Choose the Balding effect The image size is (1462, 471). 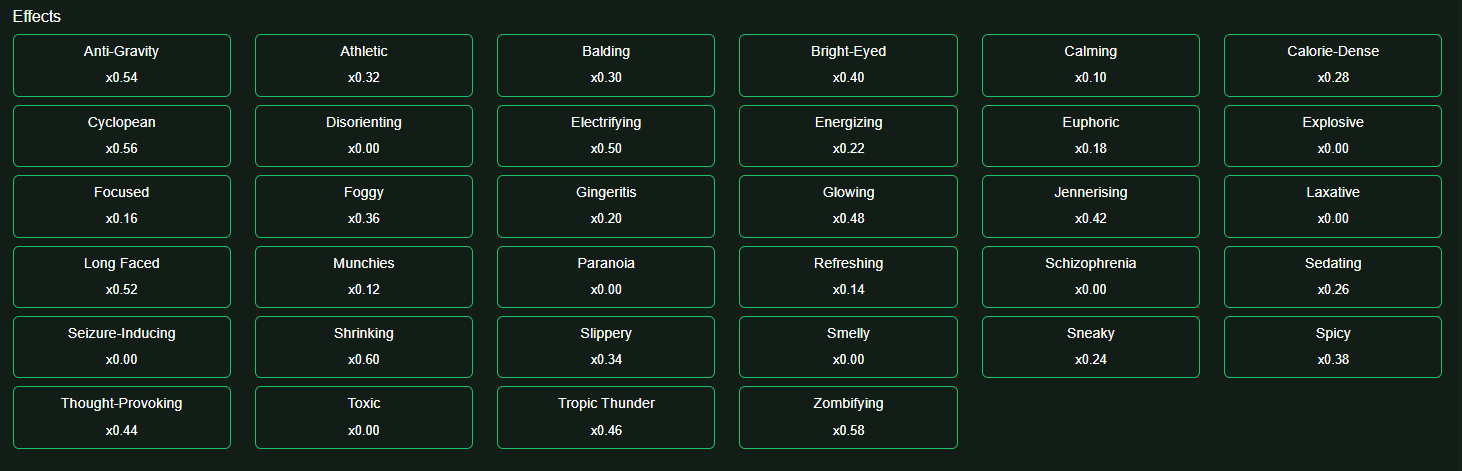pos(605,65)
